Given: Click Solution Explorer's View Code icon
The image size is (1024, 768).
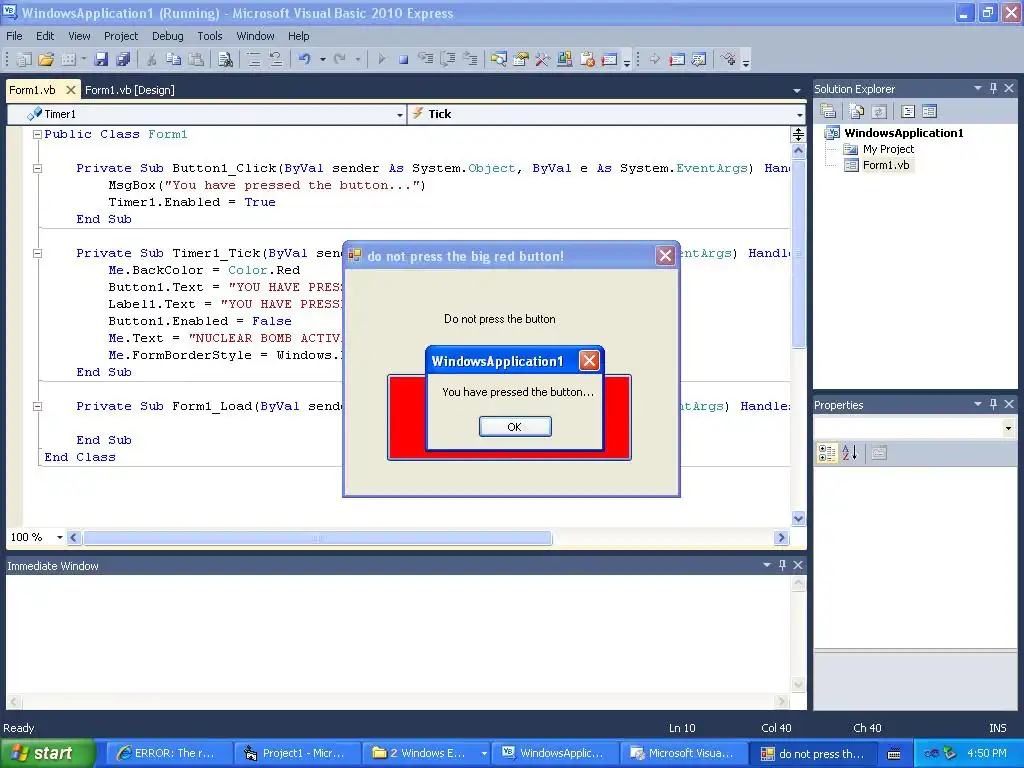Looking at the screenshot, I should (x=908, y=112).
